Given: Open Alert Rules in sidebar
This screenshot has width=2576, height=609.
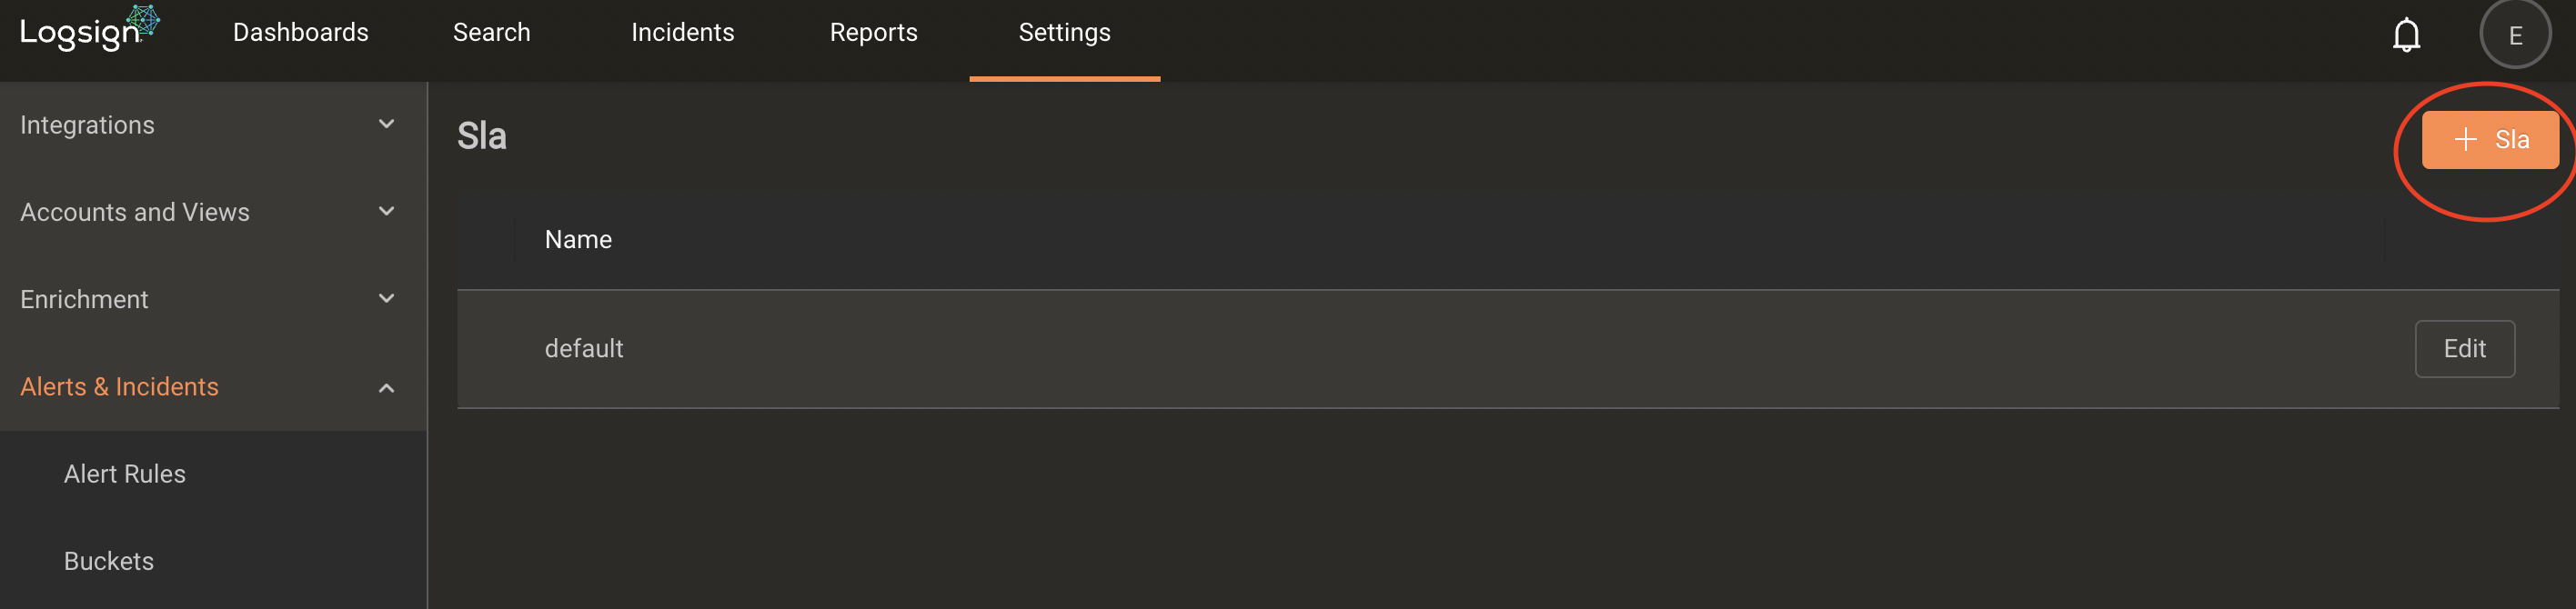Looking at the screenshot, I should coord(124,474).
